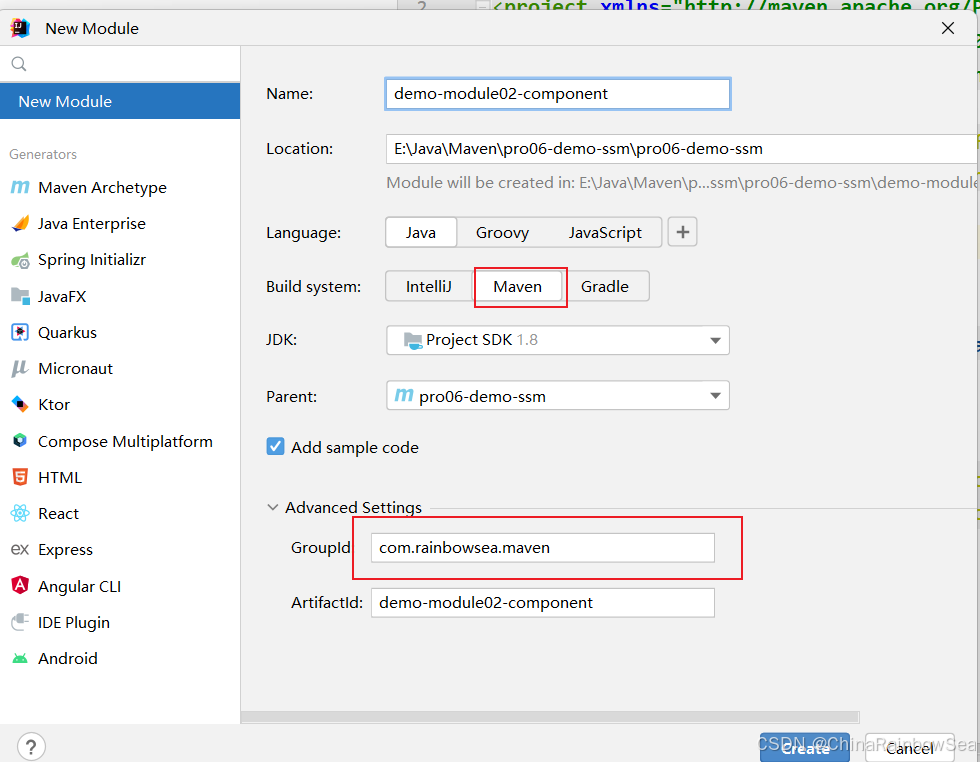The image size is (980, 762).
Task: Select the HTML5 generator icon
Action: (20, 478)
